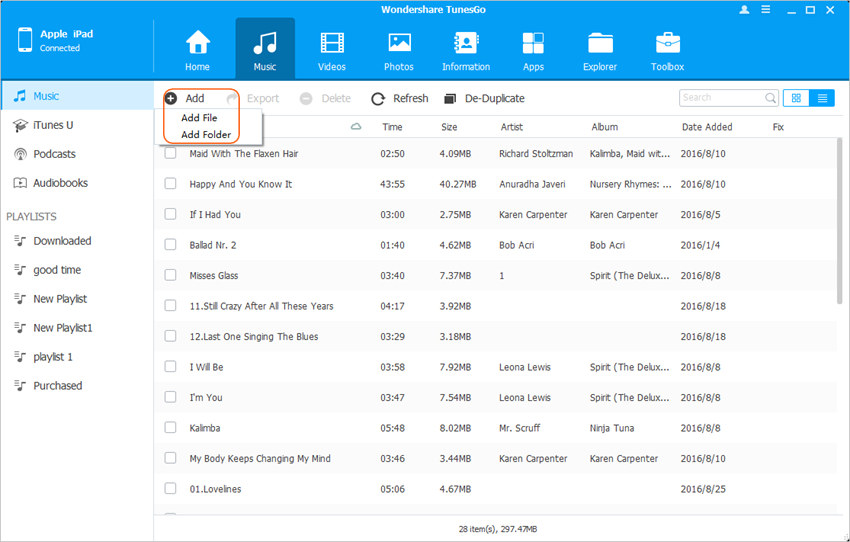Open the Apps section icon
850x542 pixels.
coord(533,44)
